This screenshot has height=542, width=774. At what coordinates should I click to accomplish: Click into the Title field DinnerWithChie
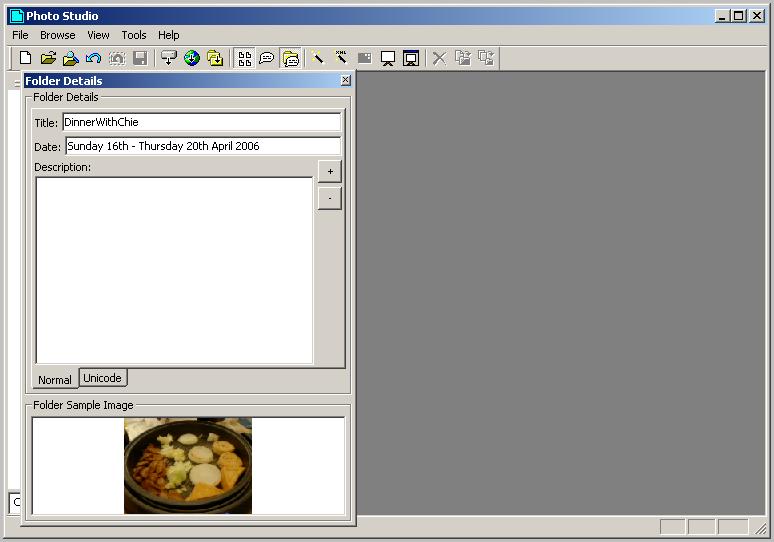click(x=202, y=122)
